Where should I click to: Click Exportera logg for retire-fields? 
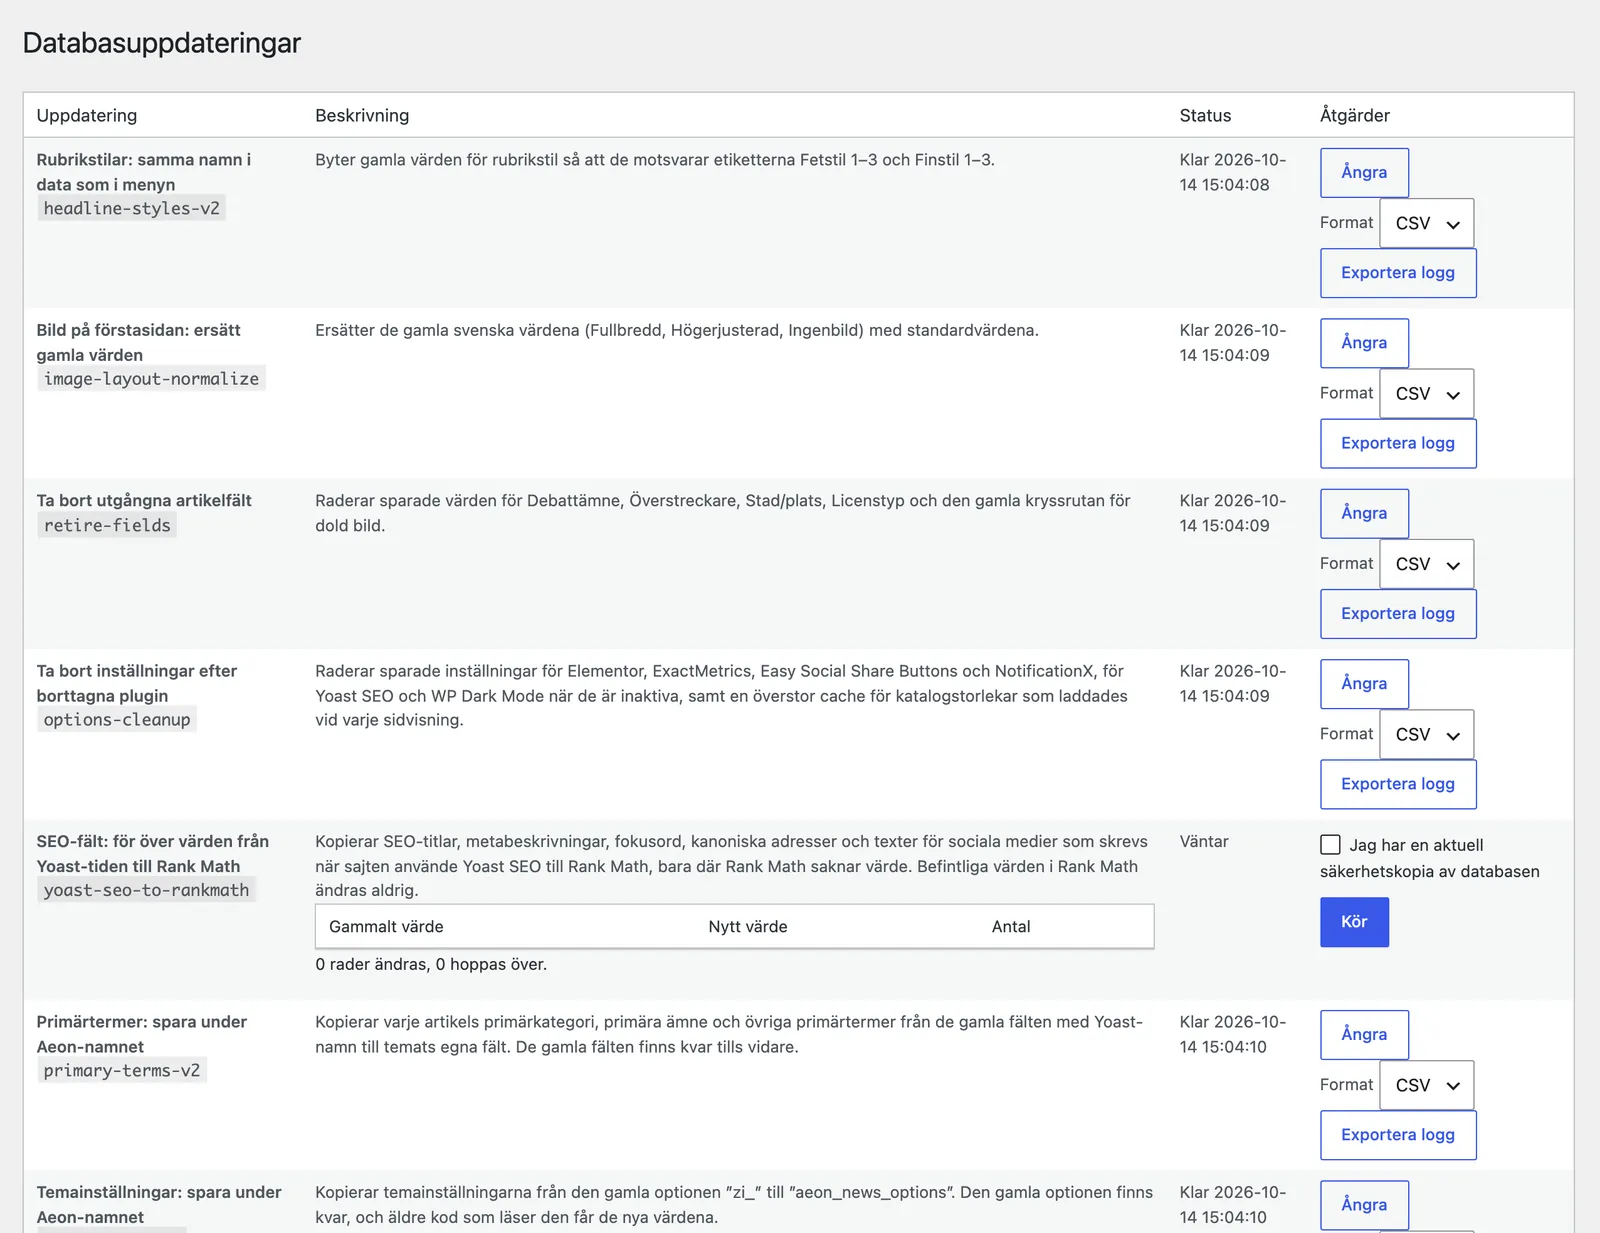pyautogui.click(x=1398, y=614)
